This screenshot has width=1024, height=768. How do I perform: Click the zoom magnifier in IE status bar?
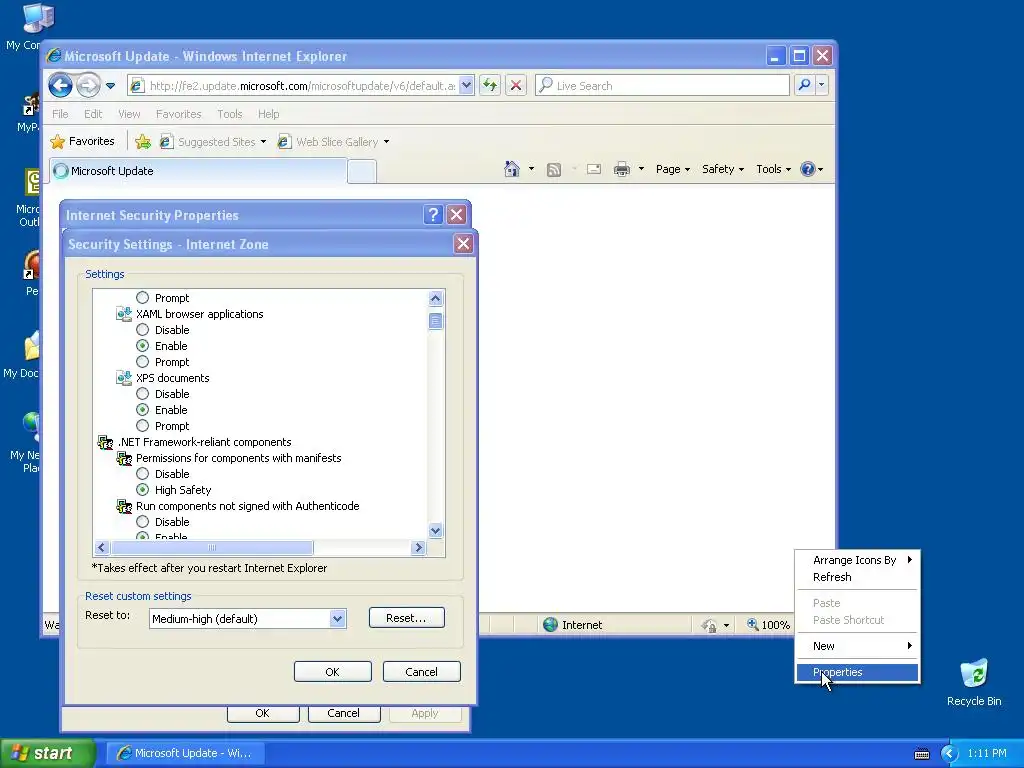(x=752, y=624)
